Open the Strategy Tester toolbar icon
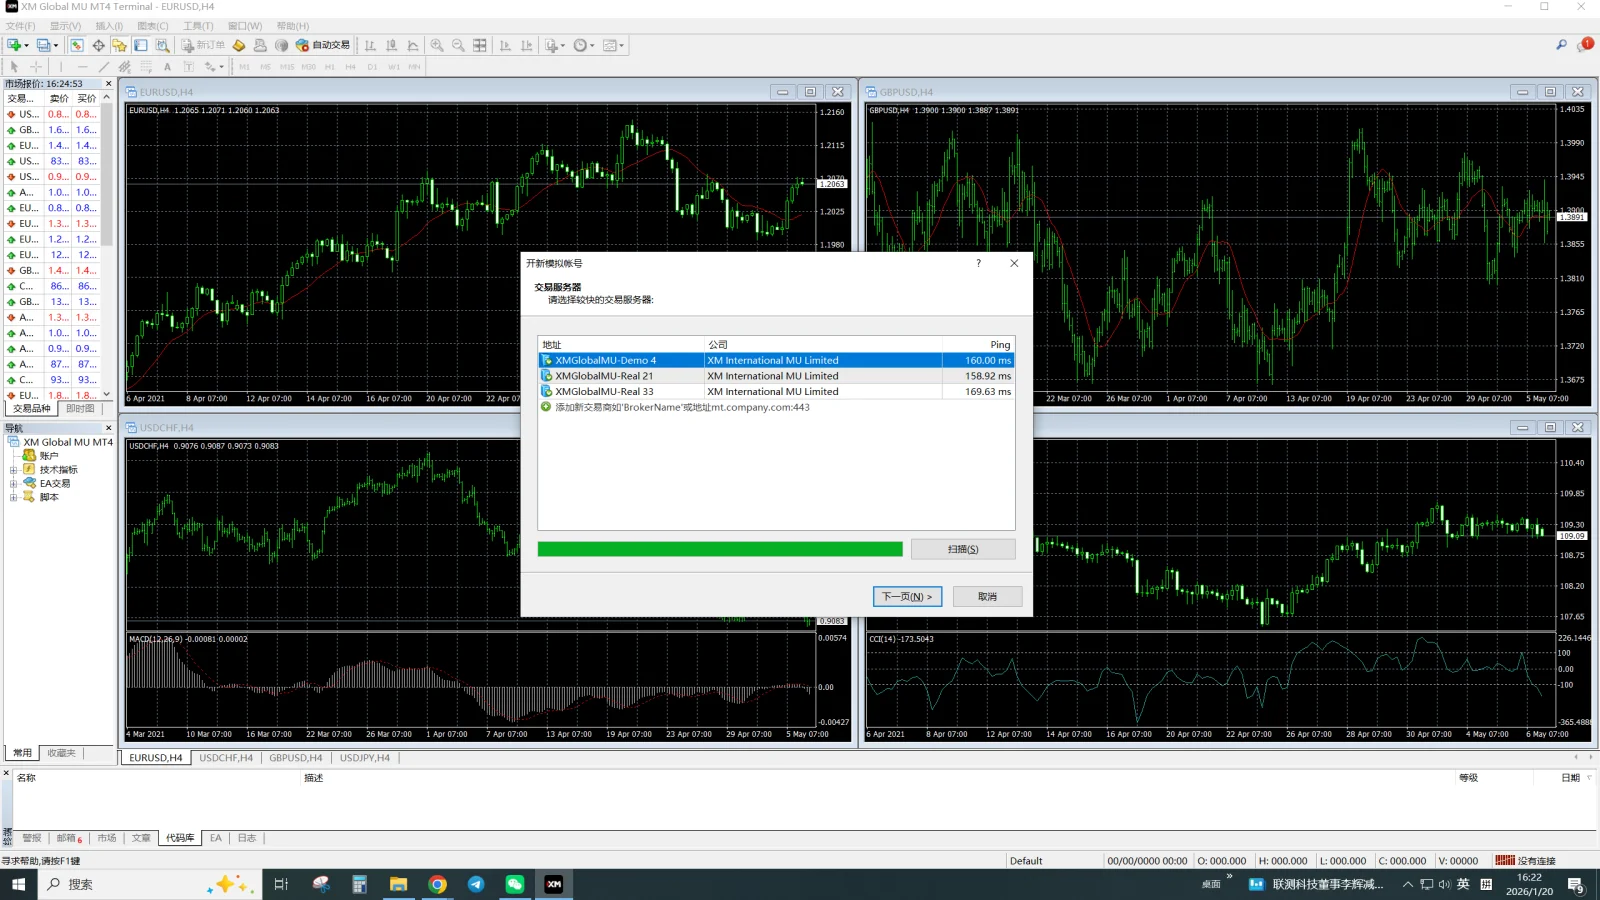The height and width of the screenshot is (900, 1600). [162, 45]
